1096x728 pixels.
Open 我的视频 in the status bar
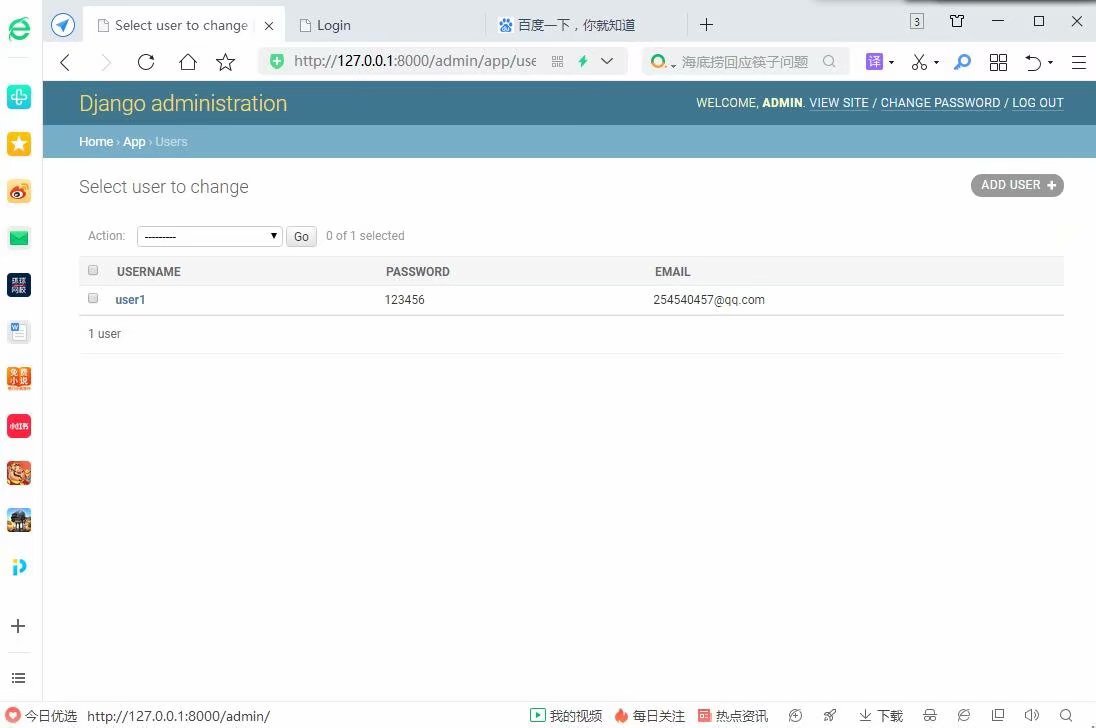coord(566,715)
